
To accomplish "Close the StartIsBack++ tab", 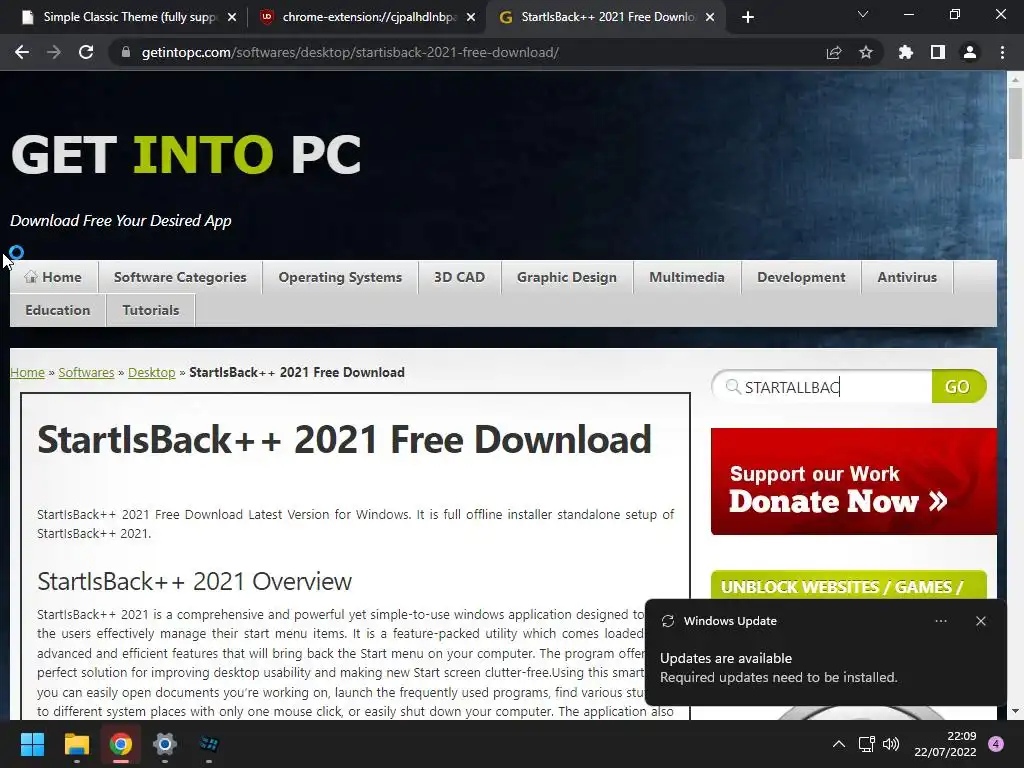I will 711,17.
